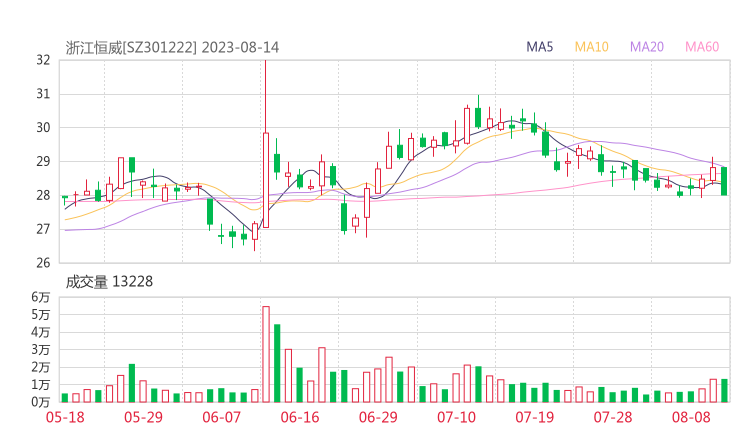Click the 05-29 date axis label

(143, 417)
